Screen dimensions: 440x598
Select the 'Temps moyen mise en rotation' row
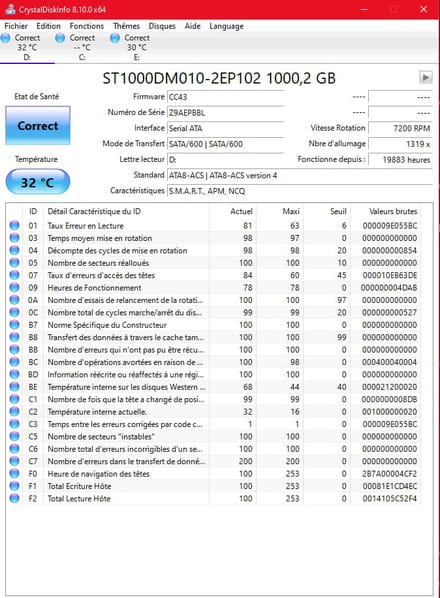214,238
